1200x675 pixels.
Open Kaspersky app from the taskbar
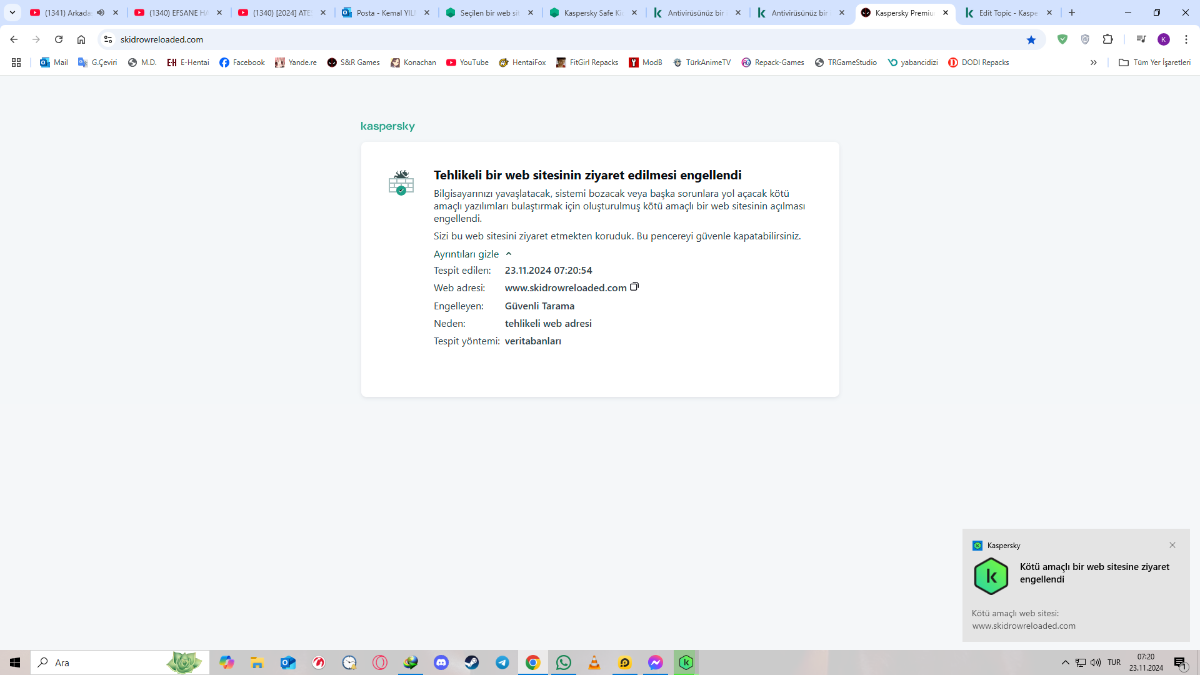point(686,662)
